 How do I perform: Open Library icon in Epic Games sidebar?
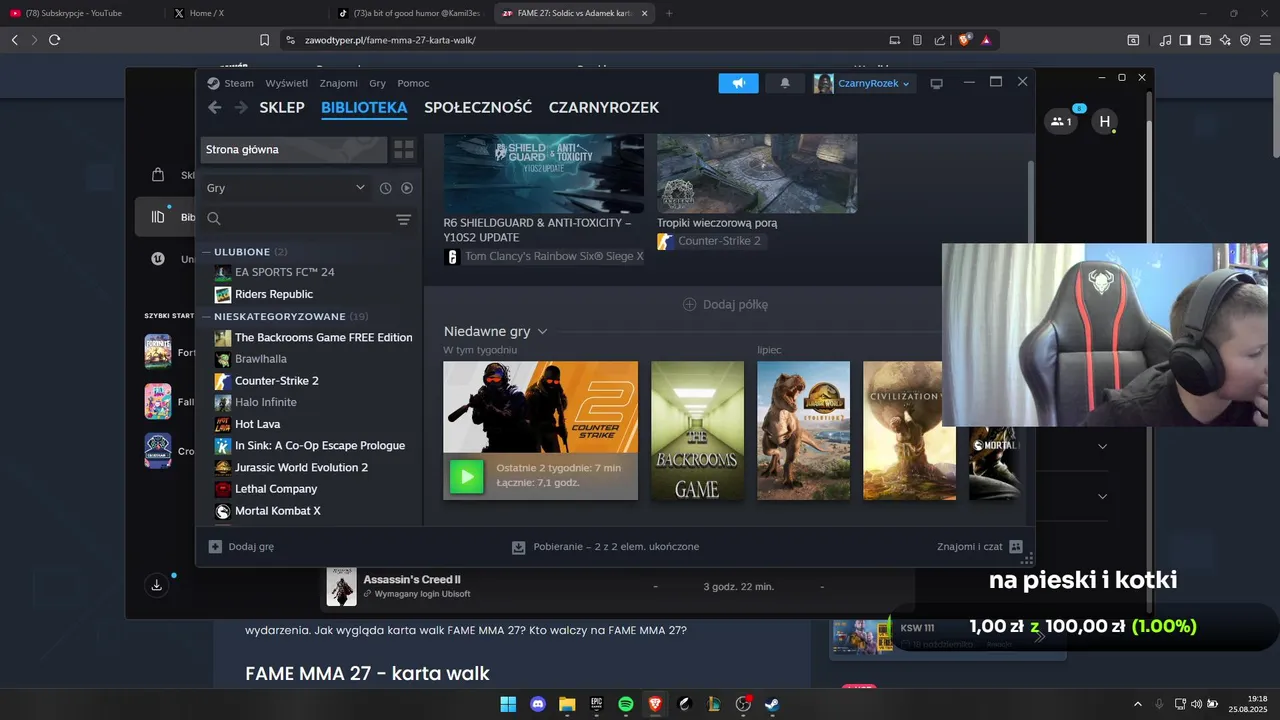pos(158,217)
